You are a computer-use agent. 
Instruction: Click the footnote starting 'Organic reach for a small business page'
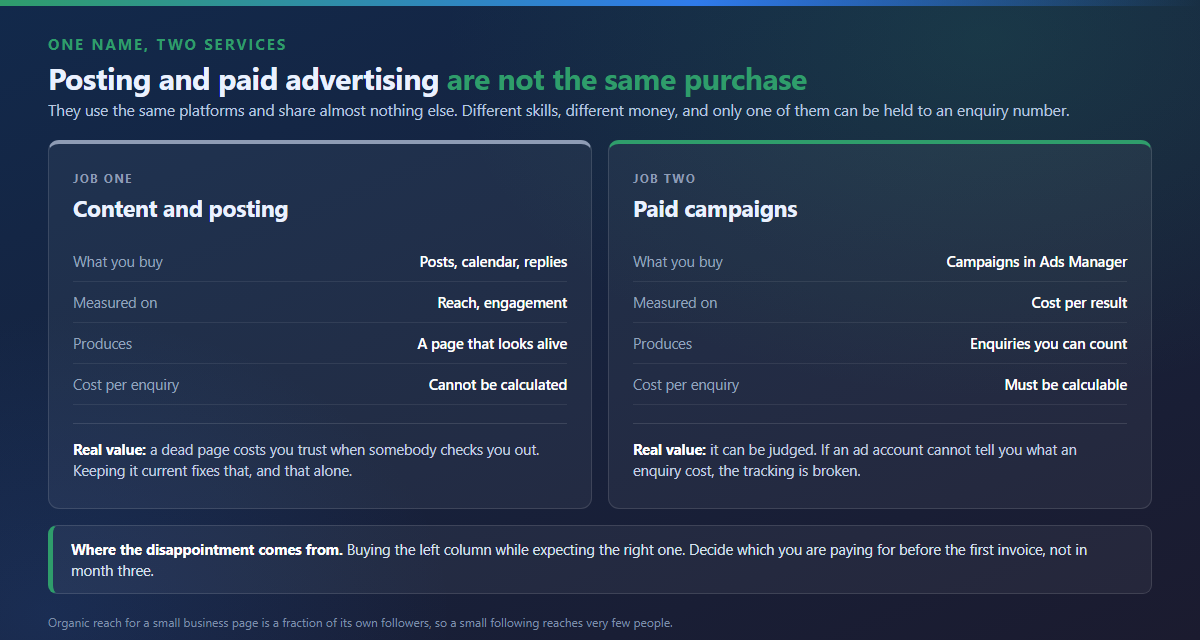(360, 623)
